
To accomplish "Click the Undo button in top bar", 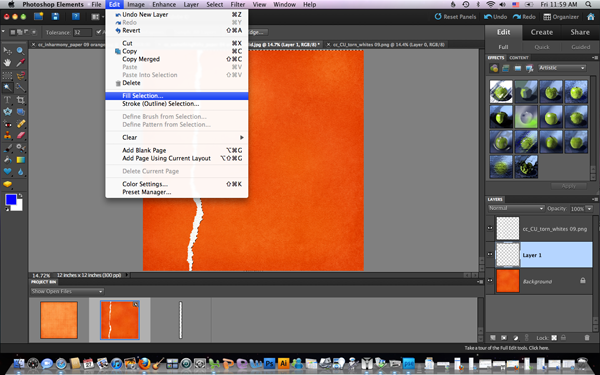I will click(495, 17).
